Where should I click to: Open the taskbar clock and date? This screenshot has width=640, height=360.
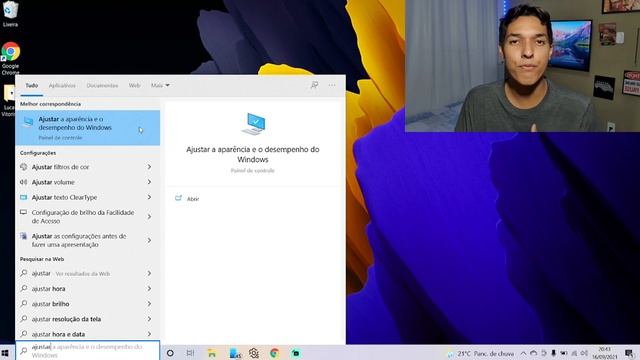click(604, 353)
